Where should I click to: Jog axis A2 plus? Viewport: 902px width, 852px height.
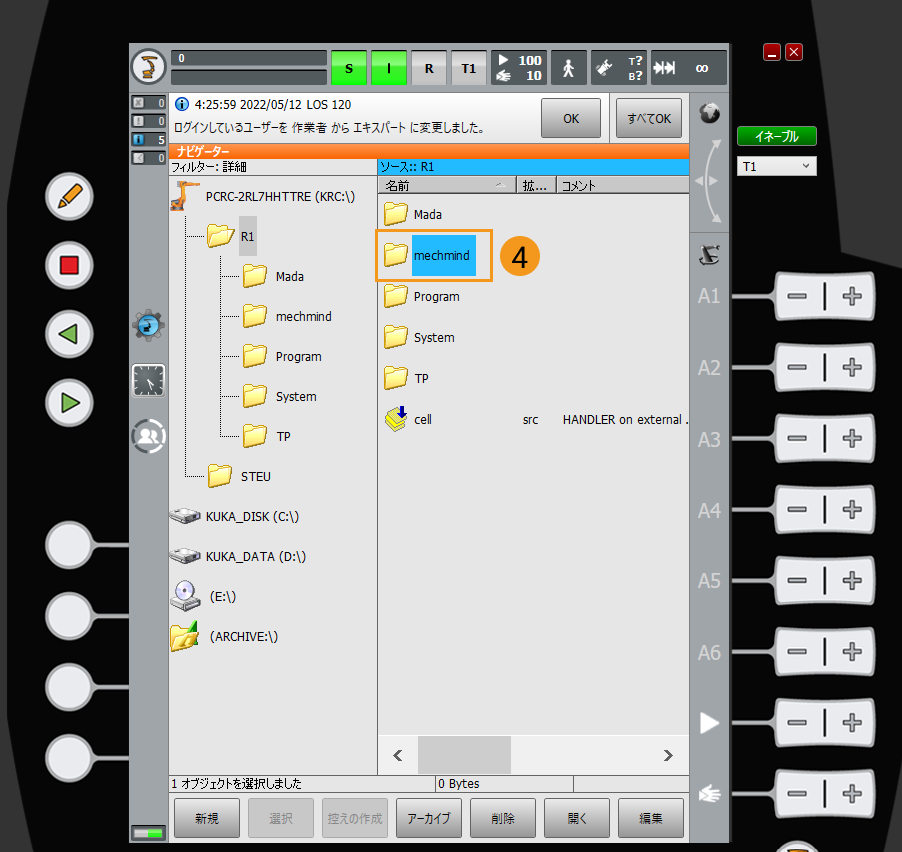tap(851, 367)
